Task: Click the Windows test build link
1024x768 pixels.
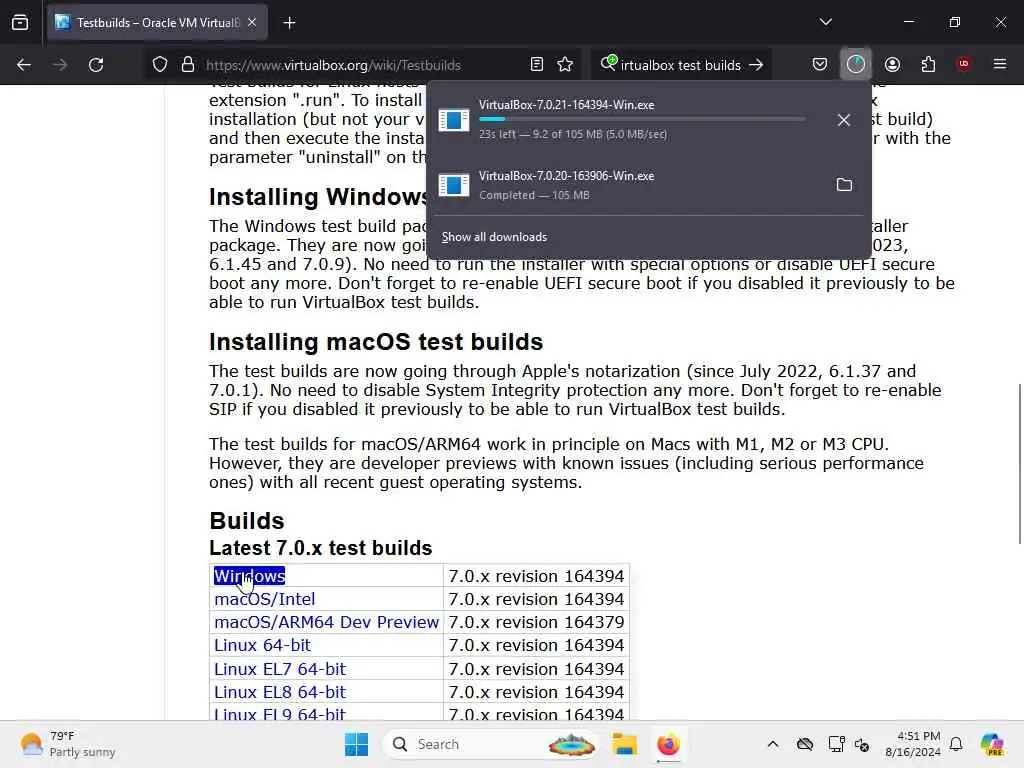Action: [249, 576]
